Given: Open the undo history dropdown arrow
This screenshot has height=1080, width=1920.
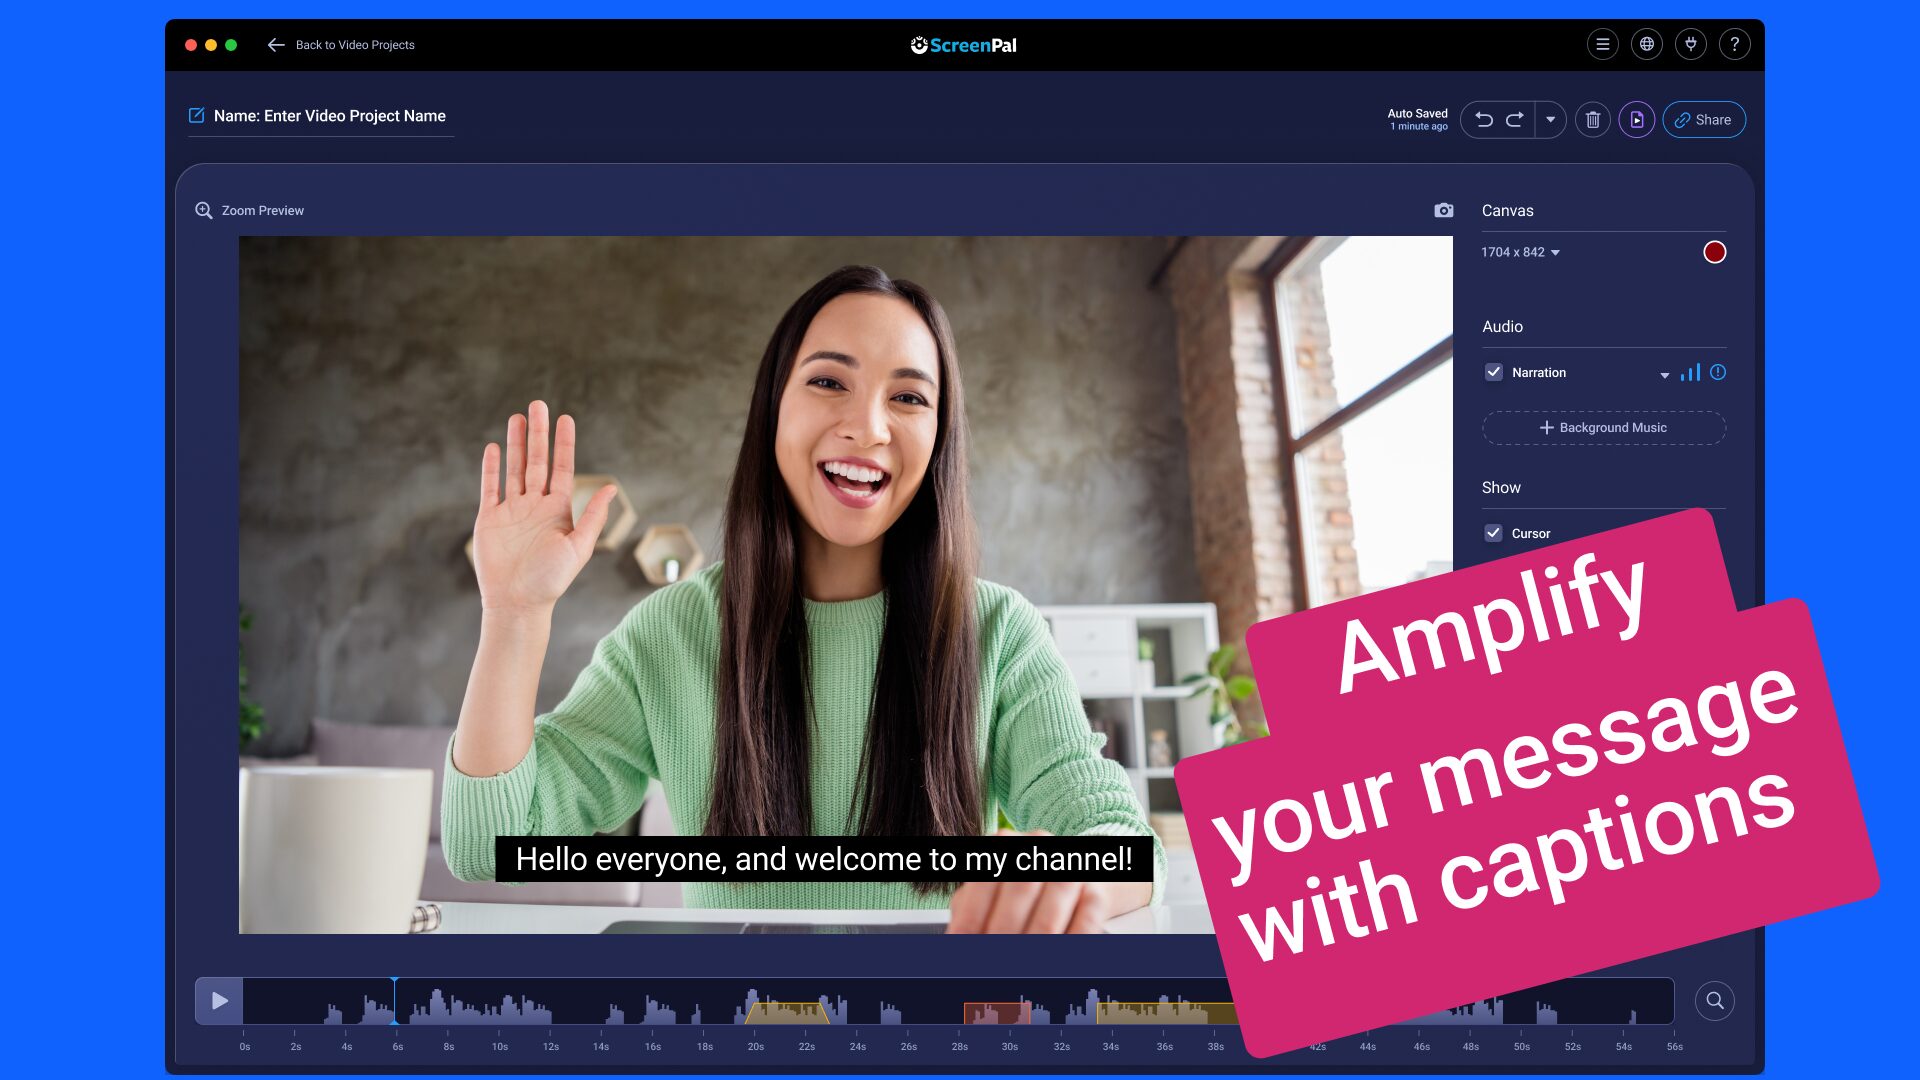Looking at the screenshot, I should point(1551,120).
